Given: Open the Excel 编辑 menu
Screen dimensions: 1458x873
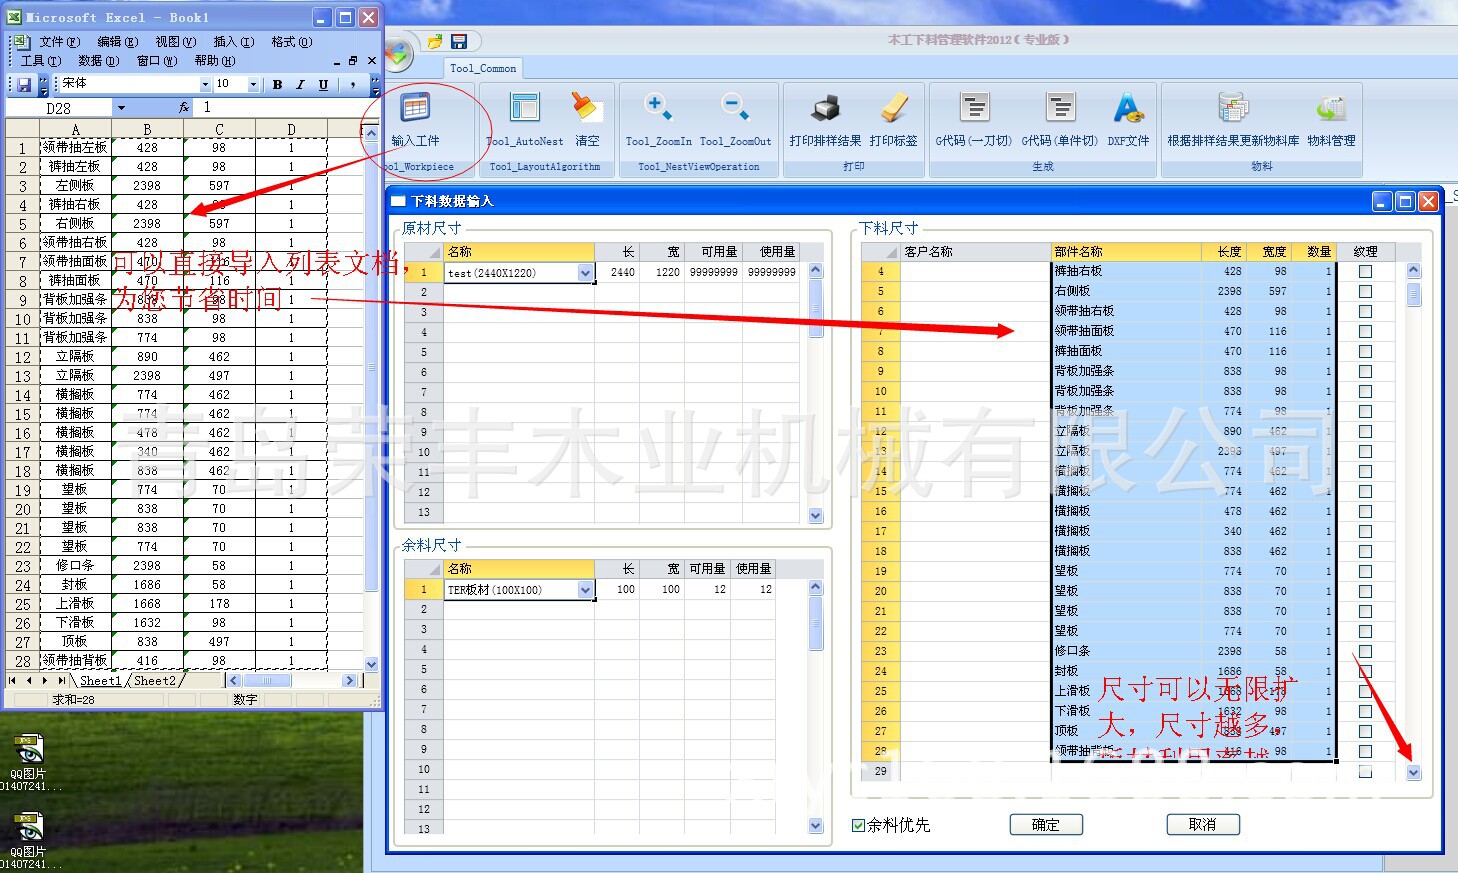Looking at the screenshot, I should (x=117, y=42).
